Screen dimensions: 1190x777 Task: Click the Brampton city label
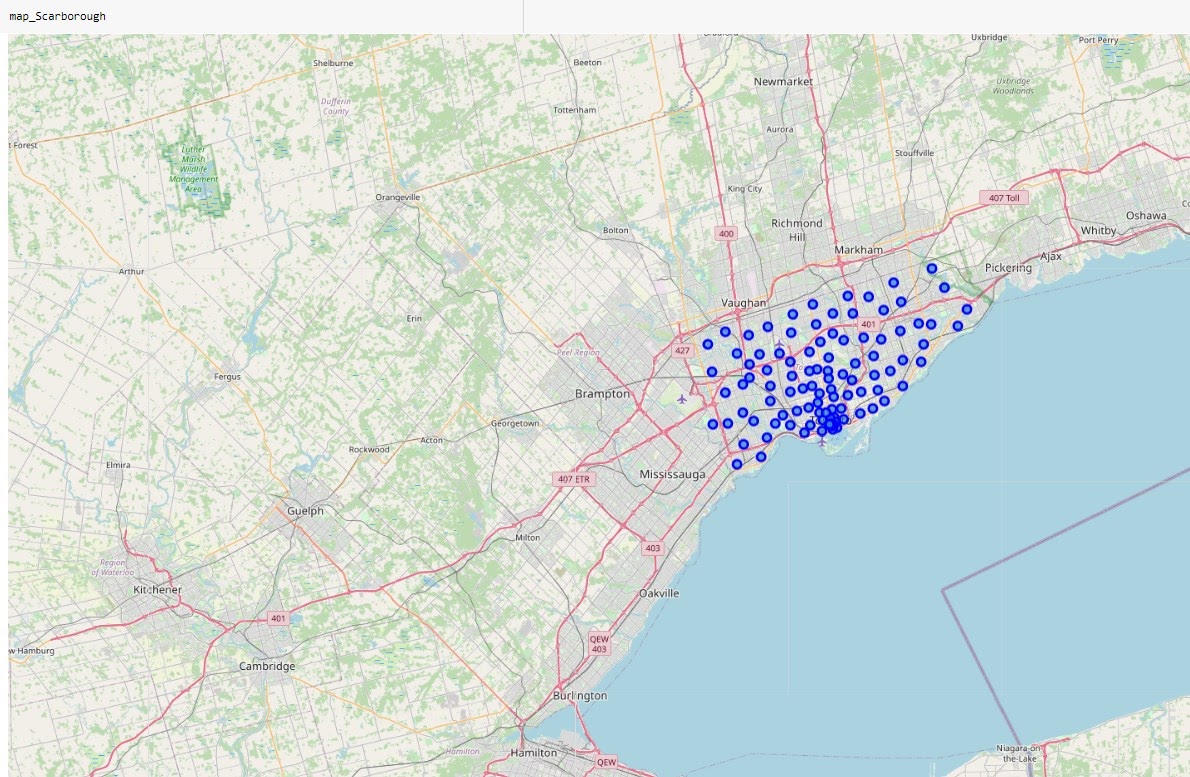pyautogui.click(x=603, y=394)
